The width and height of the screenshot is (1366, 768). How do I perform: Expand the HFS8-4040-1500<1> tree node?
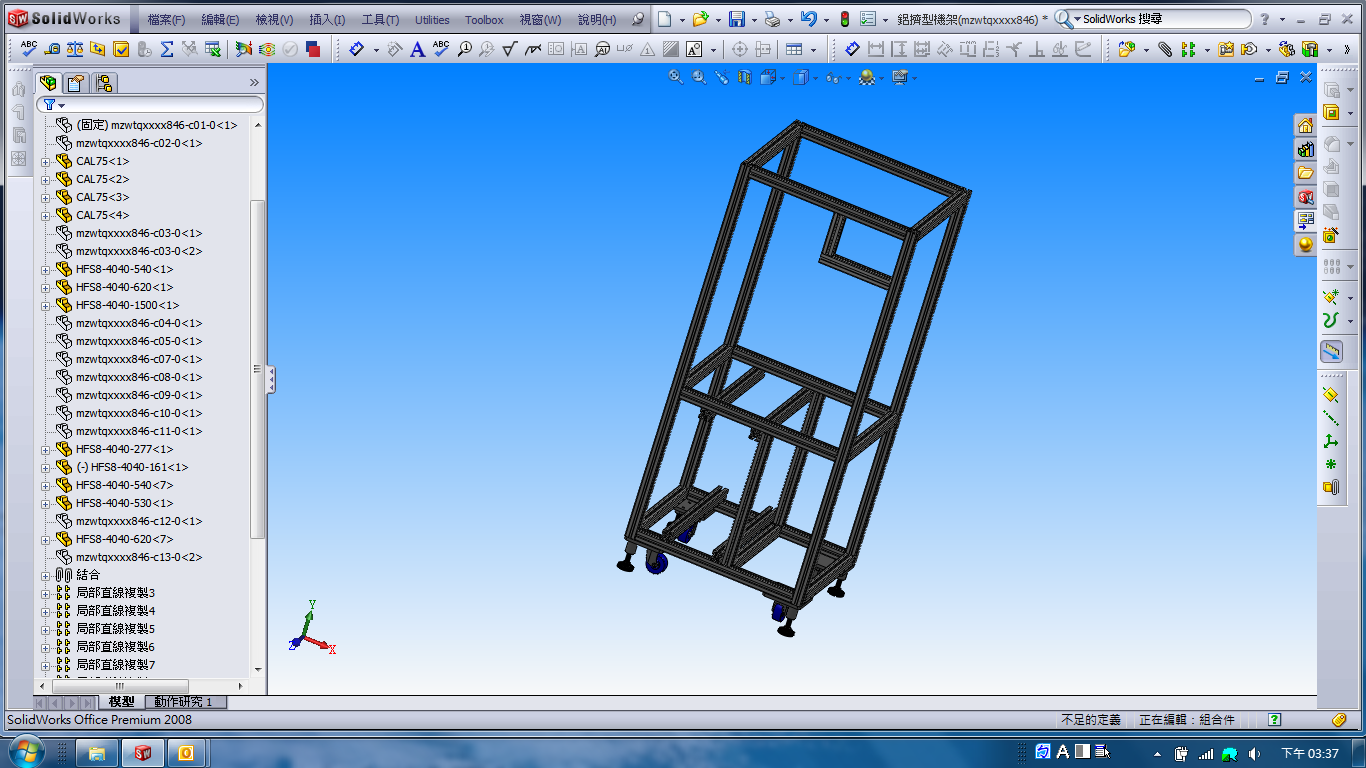(45, 306)
